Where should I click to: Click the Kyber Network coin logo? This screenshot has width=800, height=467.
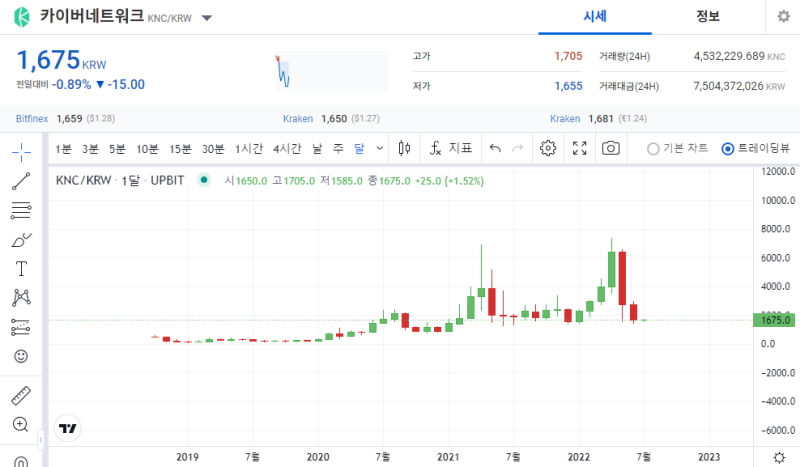click(x=22, y=17)
